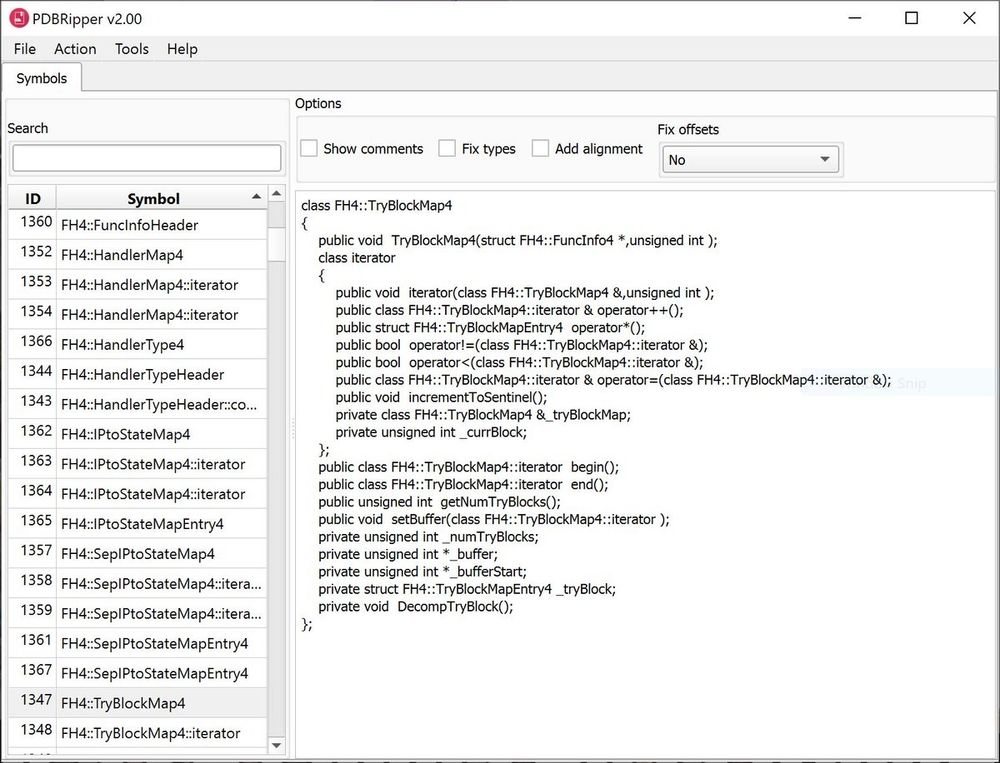
Task: Click the 'private unsigned int _numTryBlocks;' line
Action: 429,537
